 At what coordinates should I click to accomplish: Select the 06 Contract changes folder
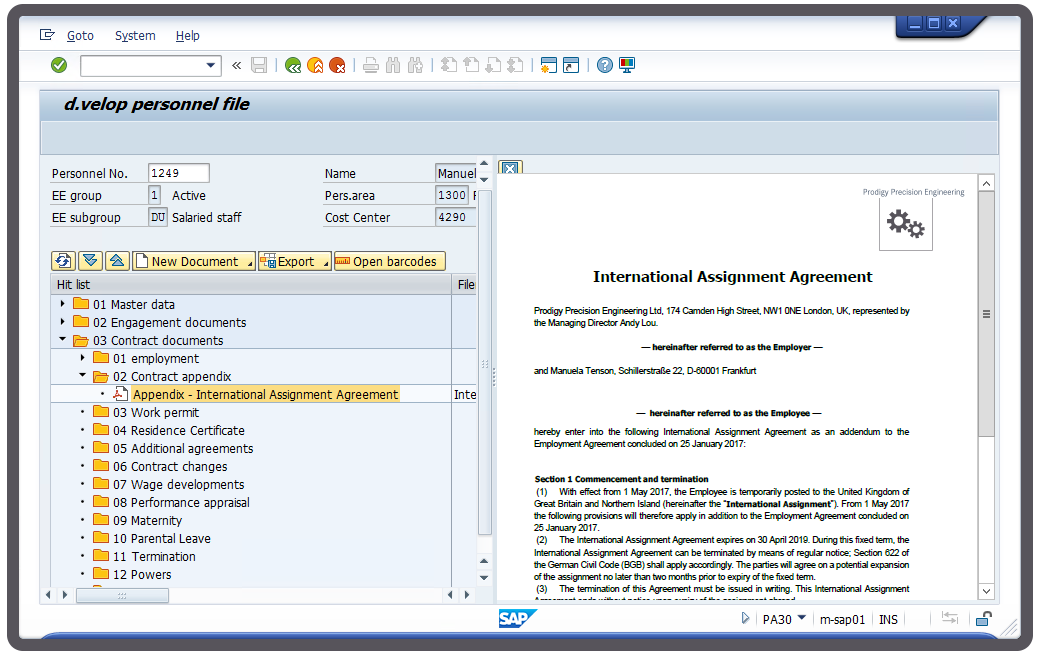[x=169, y=466]
